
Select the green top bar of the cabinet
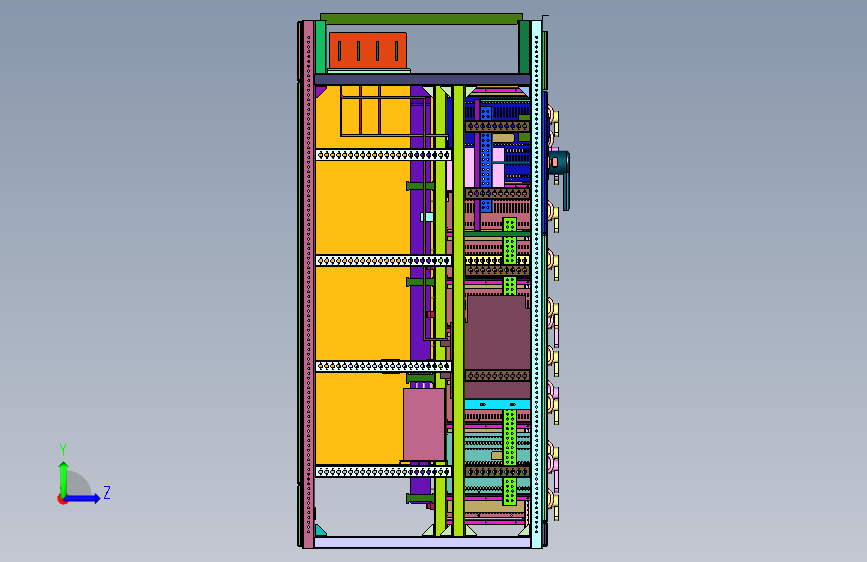tap(421, 19)
